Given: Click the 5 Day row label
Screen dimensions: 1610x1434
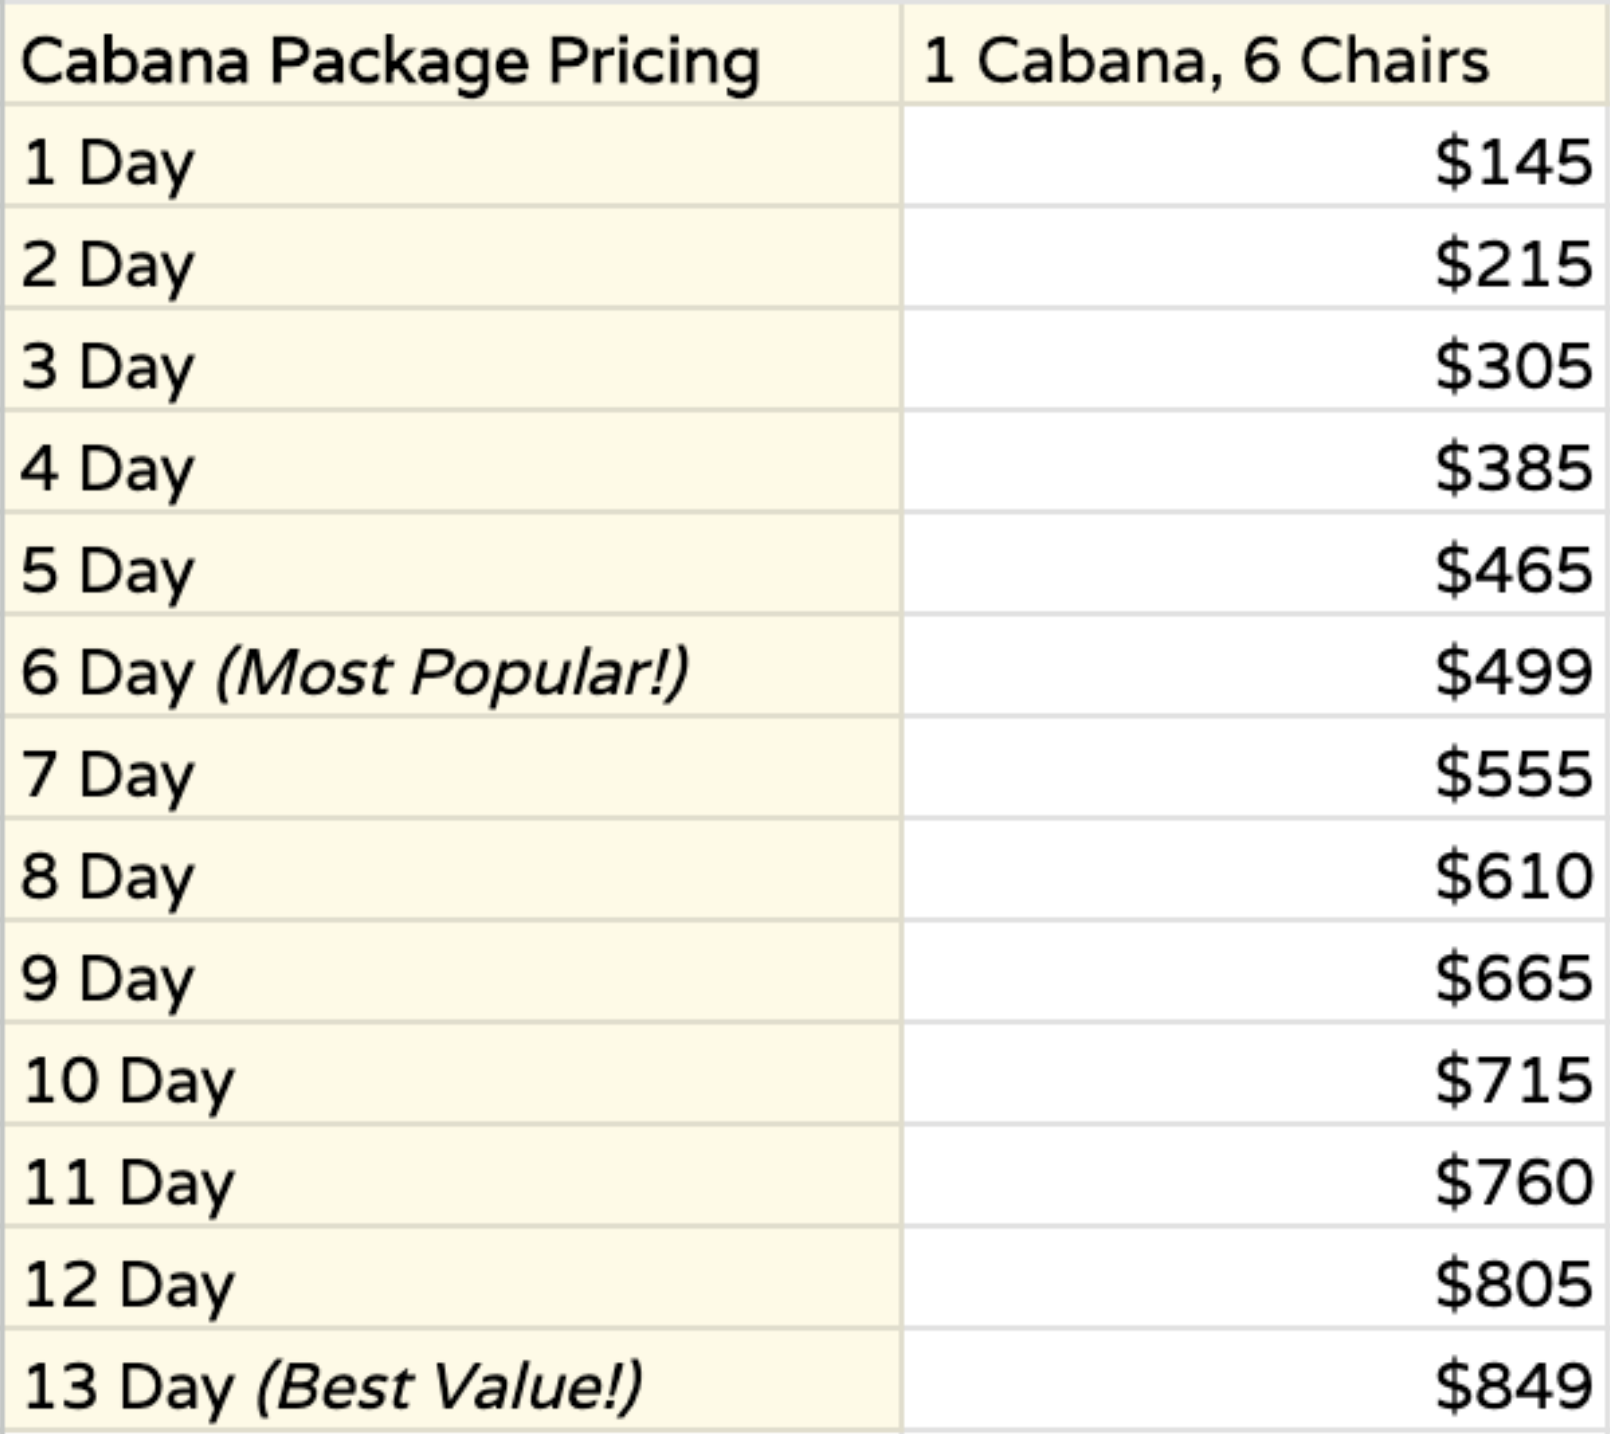Looking at the screenshot, I should click(108, 571).
